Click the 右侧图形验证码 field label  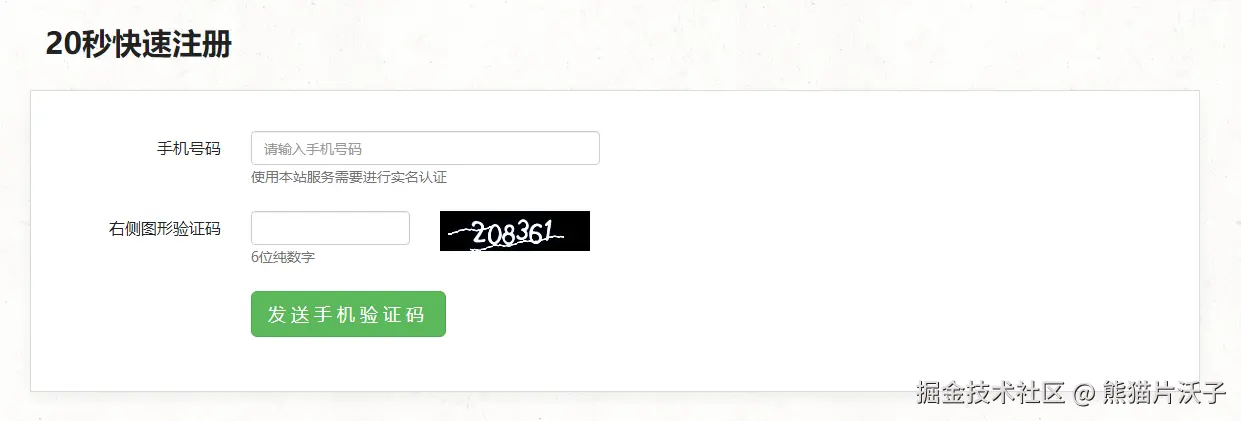click(x=165, y=228)
